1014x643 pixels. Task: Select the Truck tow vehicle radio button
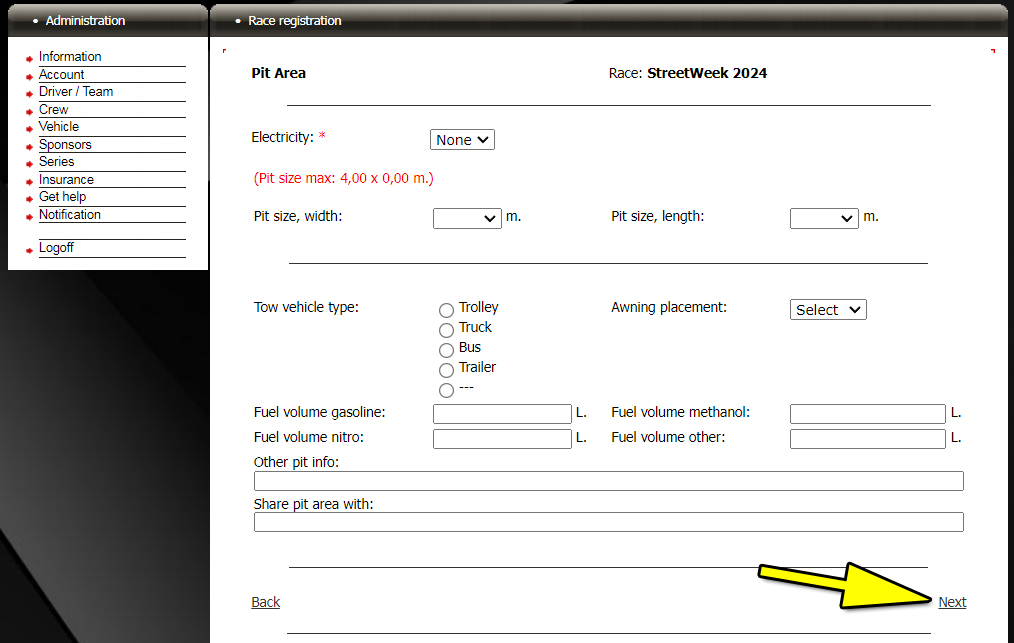pyautogui.click(x=446, y=331)
